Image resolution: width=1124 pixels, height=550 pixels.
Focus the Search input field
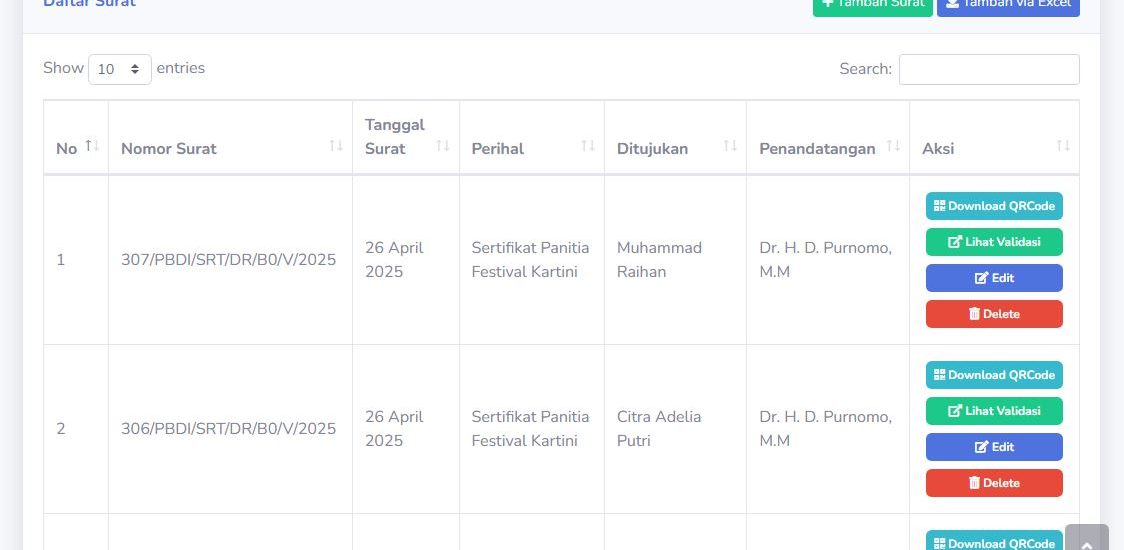(x=988, y=69)
